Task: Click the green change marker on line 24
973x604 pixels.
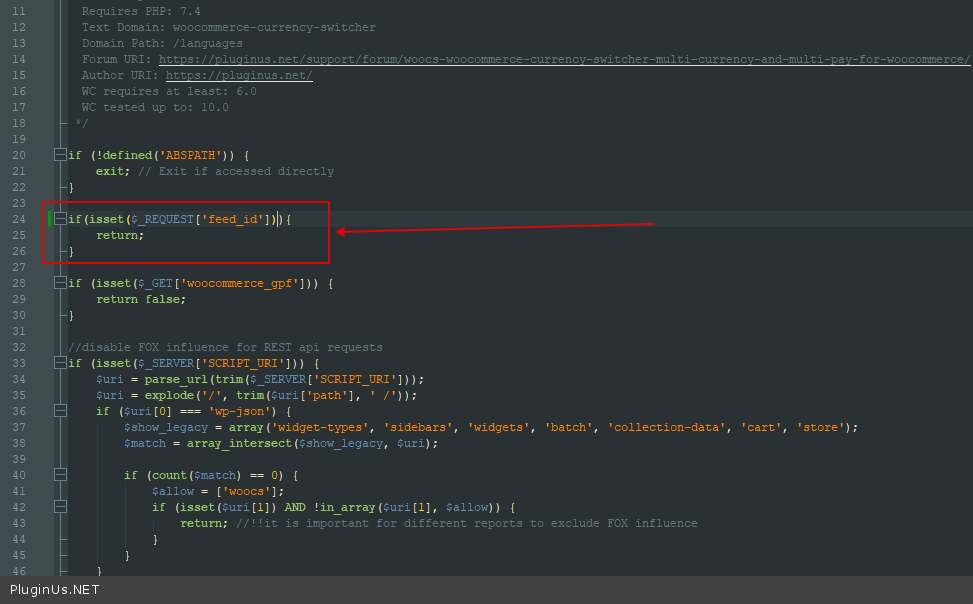Action: [x=49, y=219]
